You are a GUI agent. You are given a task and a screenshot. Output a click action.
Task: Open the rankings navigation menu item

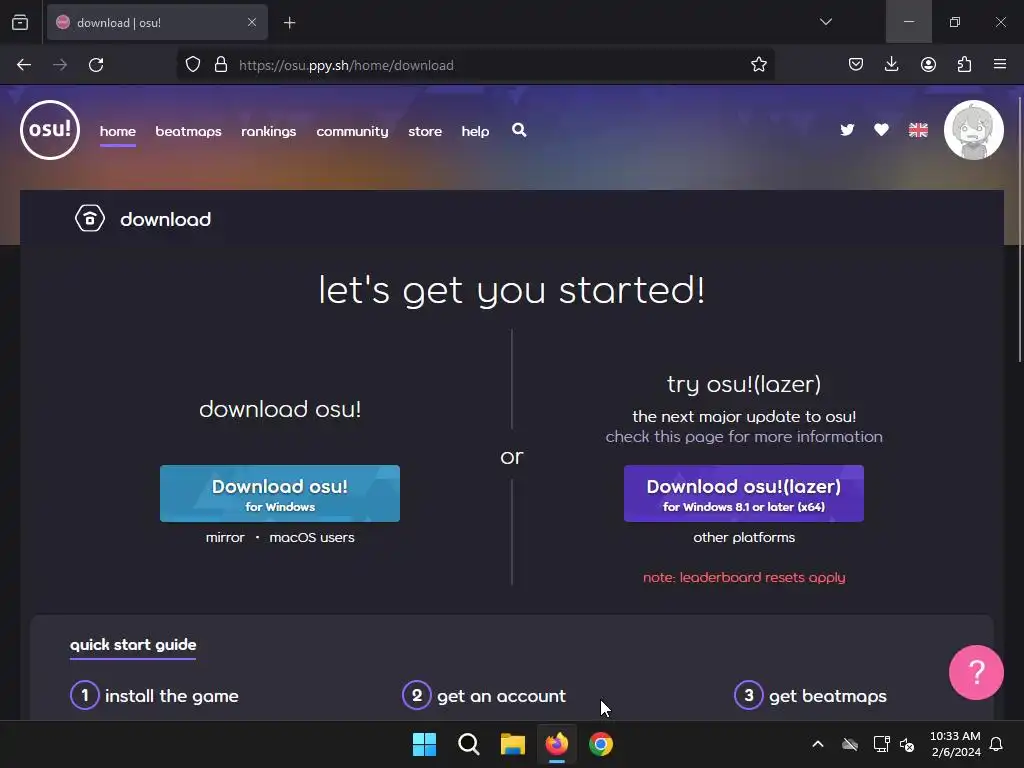point(268,131)
